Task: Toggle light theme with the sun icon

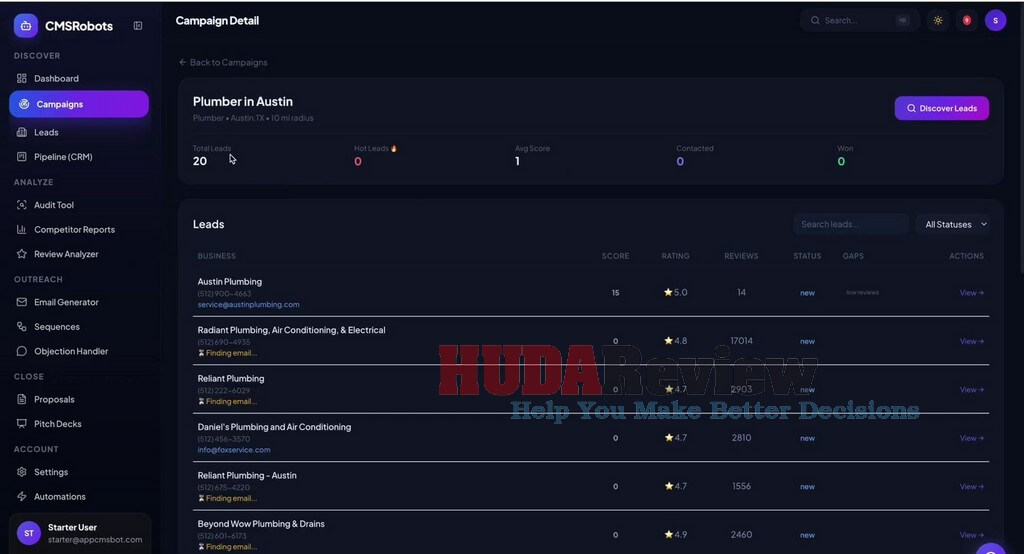Action: click(938, 20)
